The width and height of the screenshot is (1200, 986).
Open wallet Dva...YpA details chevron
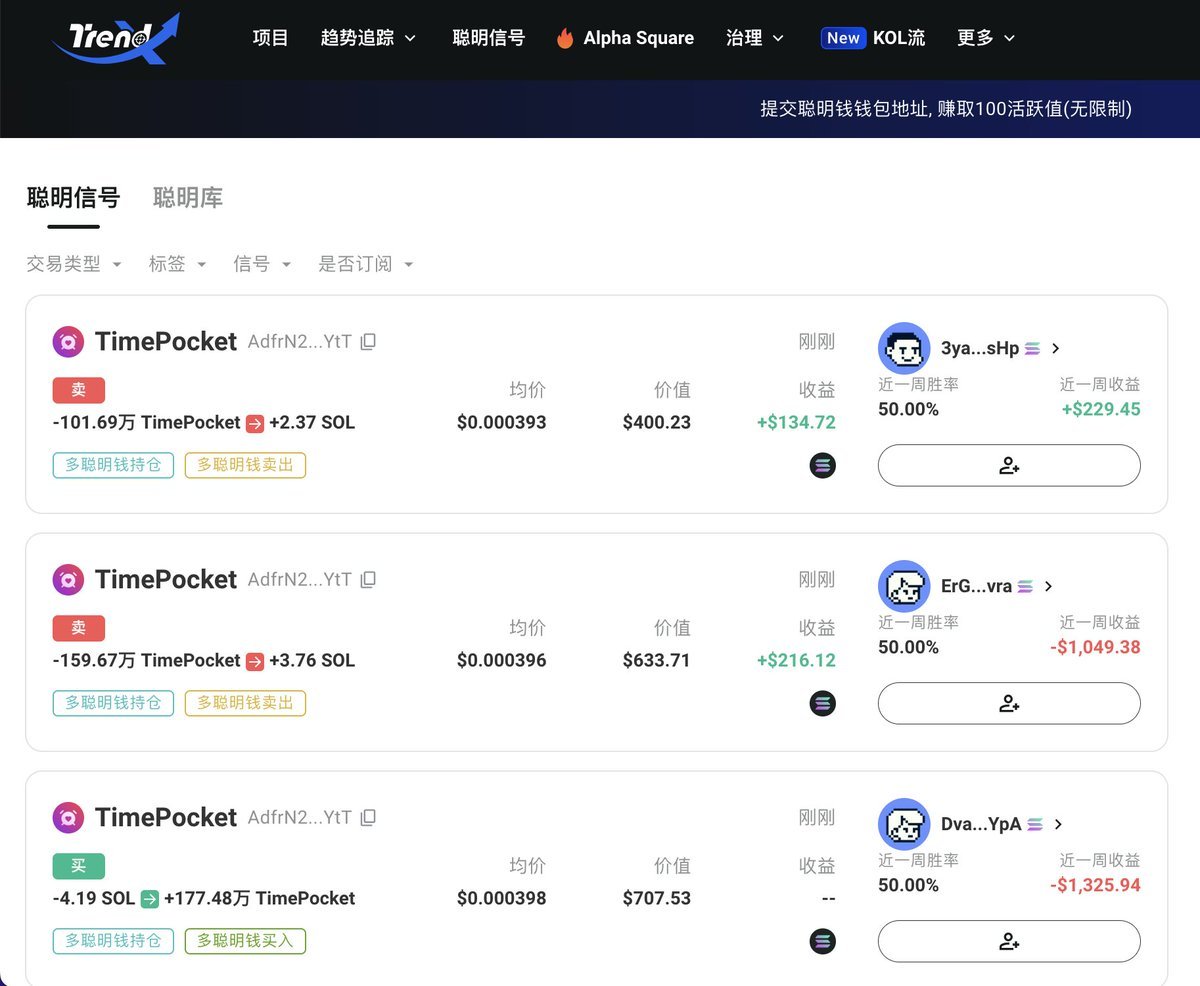(x=1059, y=824)
